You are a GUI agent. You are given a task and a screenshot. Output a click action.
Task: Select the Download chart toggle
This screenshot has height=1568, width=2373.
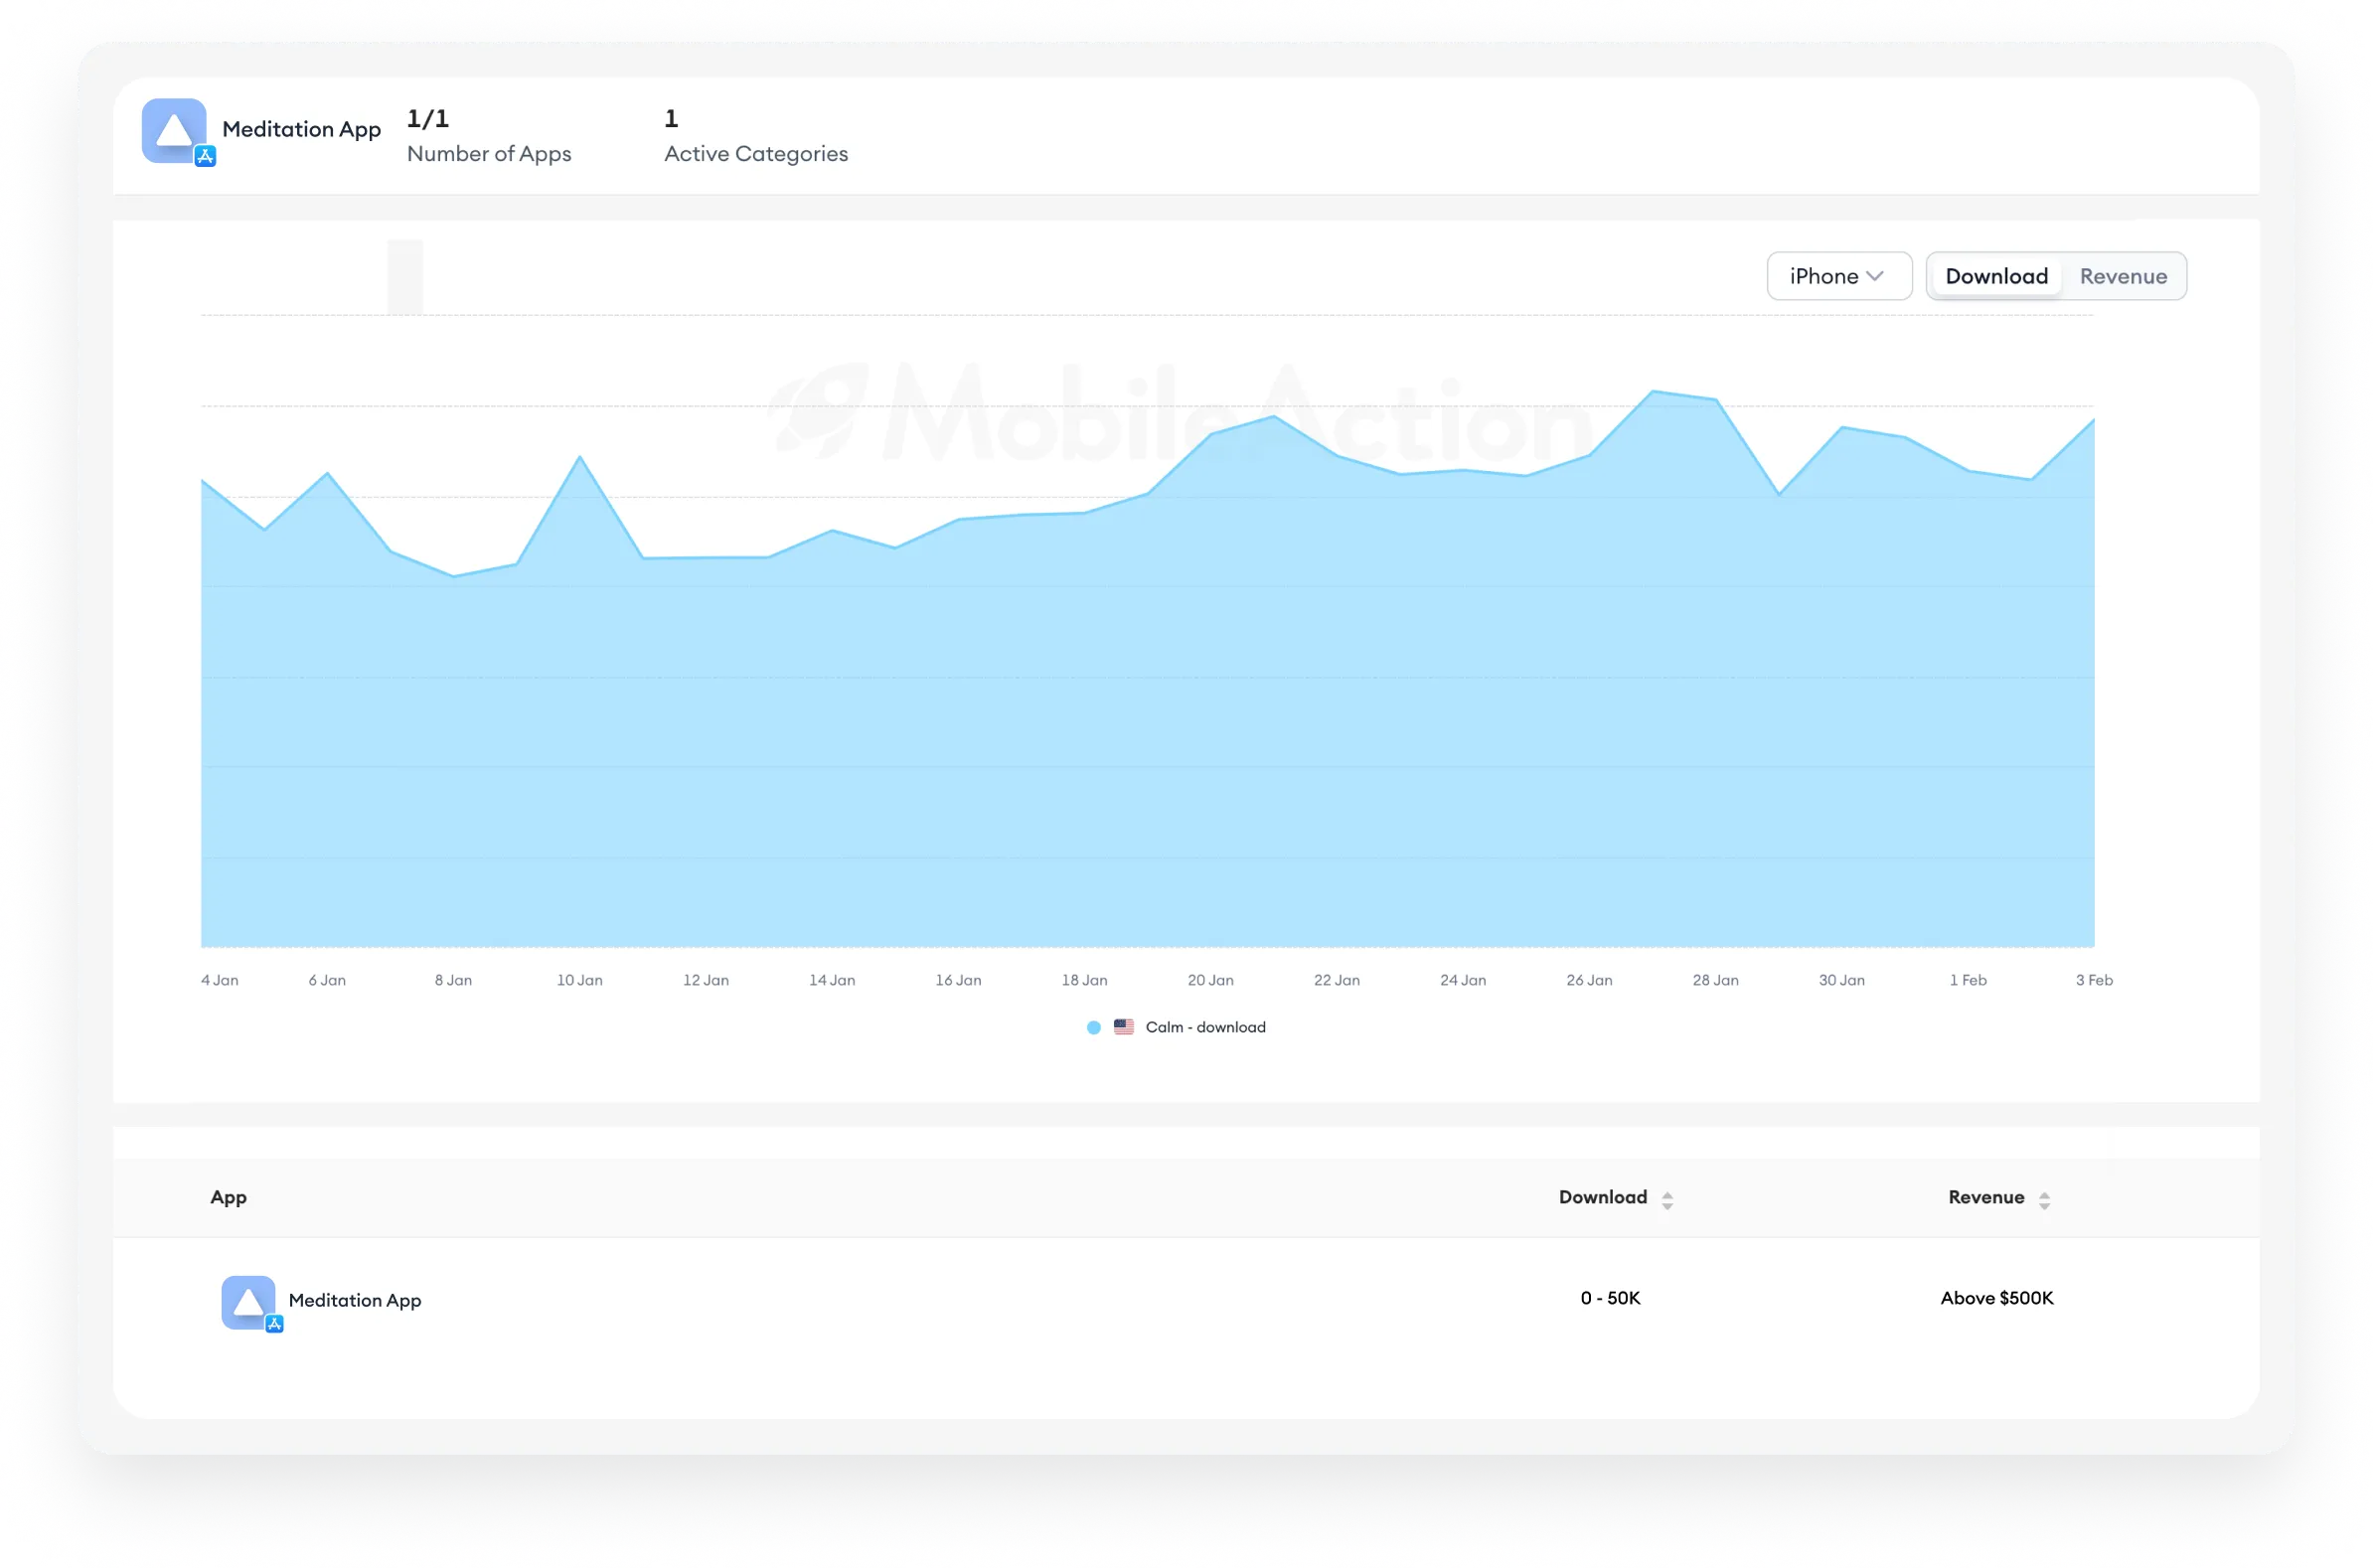(1996, 276)
